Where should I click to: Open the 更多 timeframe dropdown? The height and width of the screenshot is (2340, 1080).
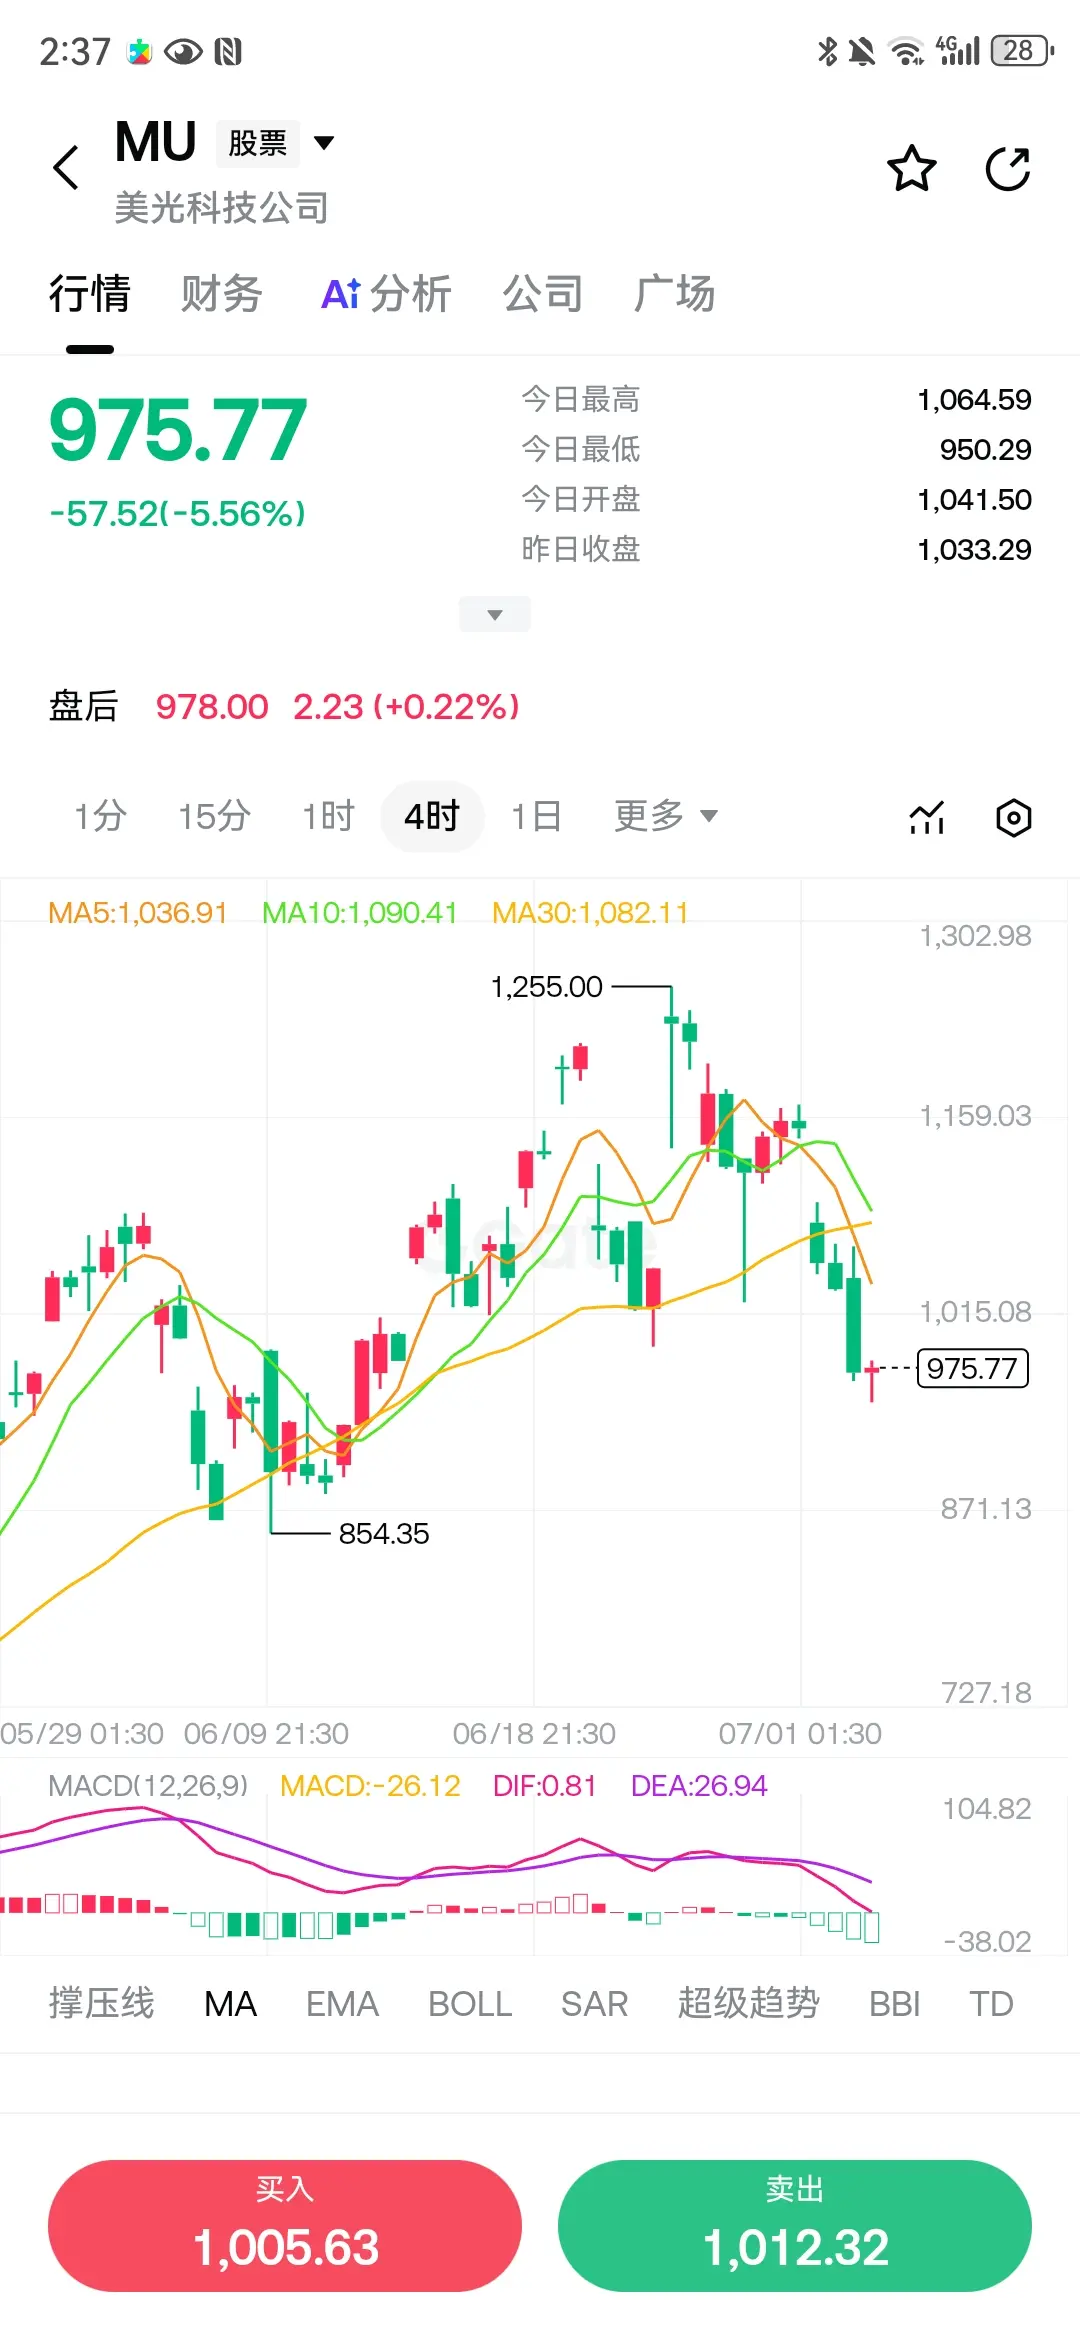(x=666, y=816)
